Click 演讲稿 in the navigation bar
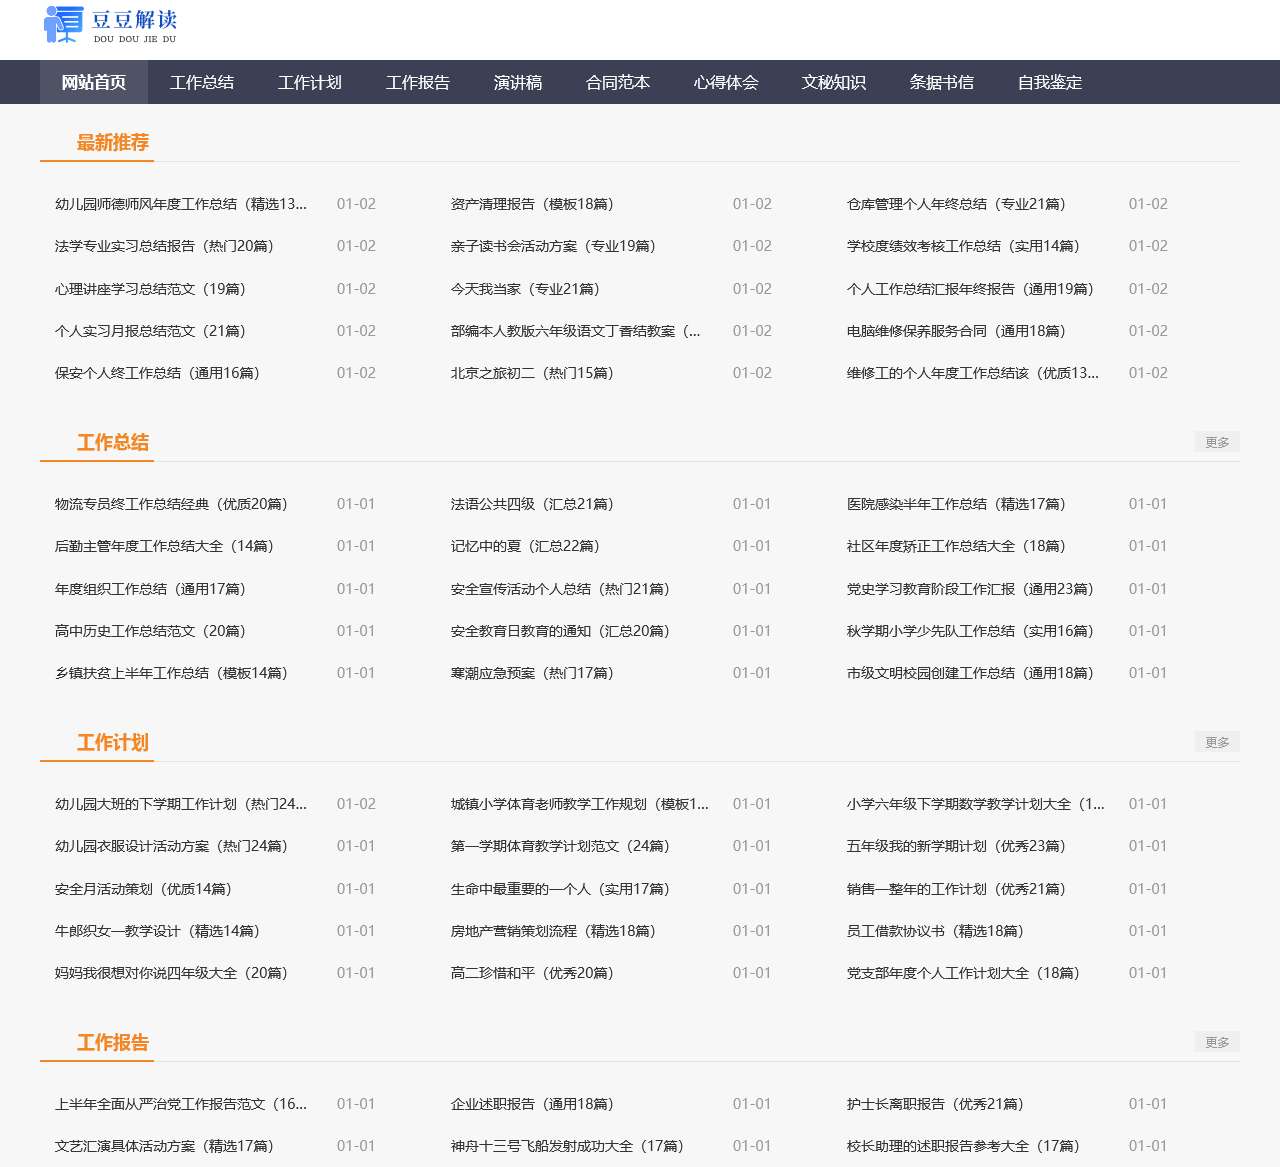 tap(516, 82)
